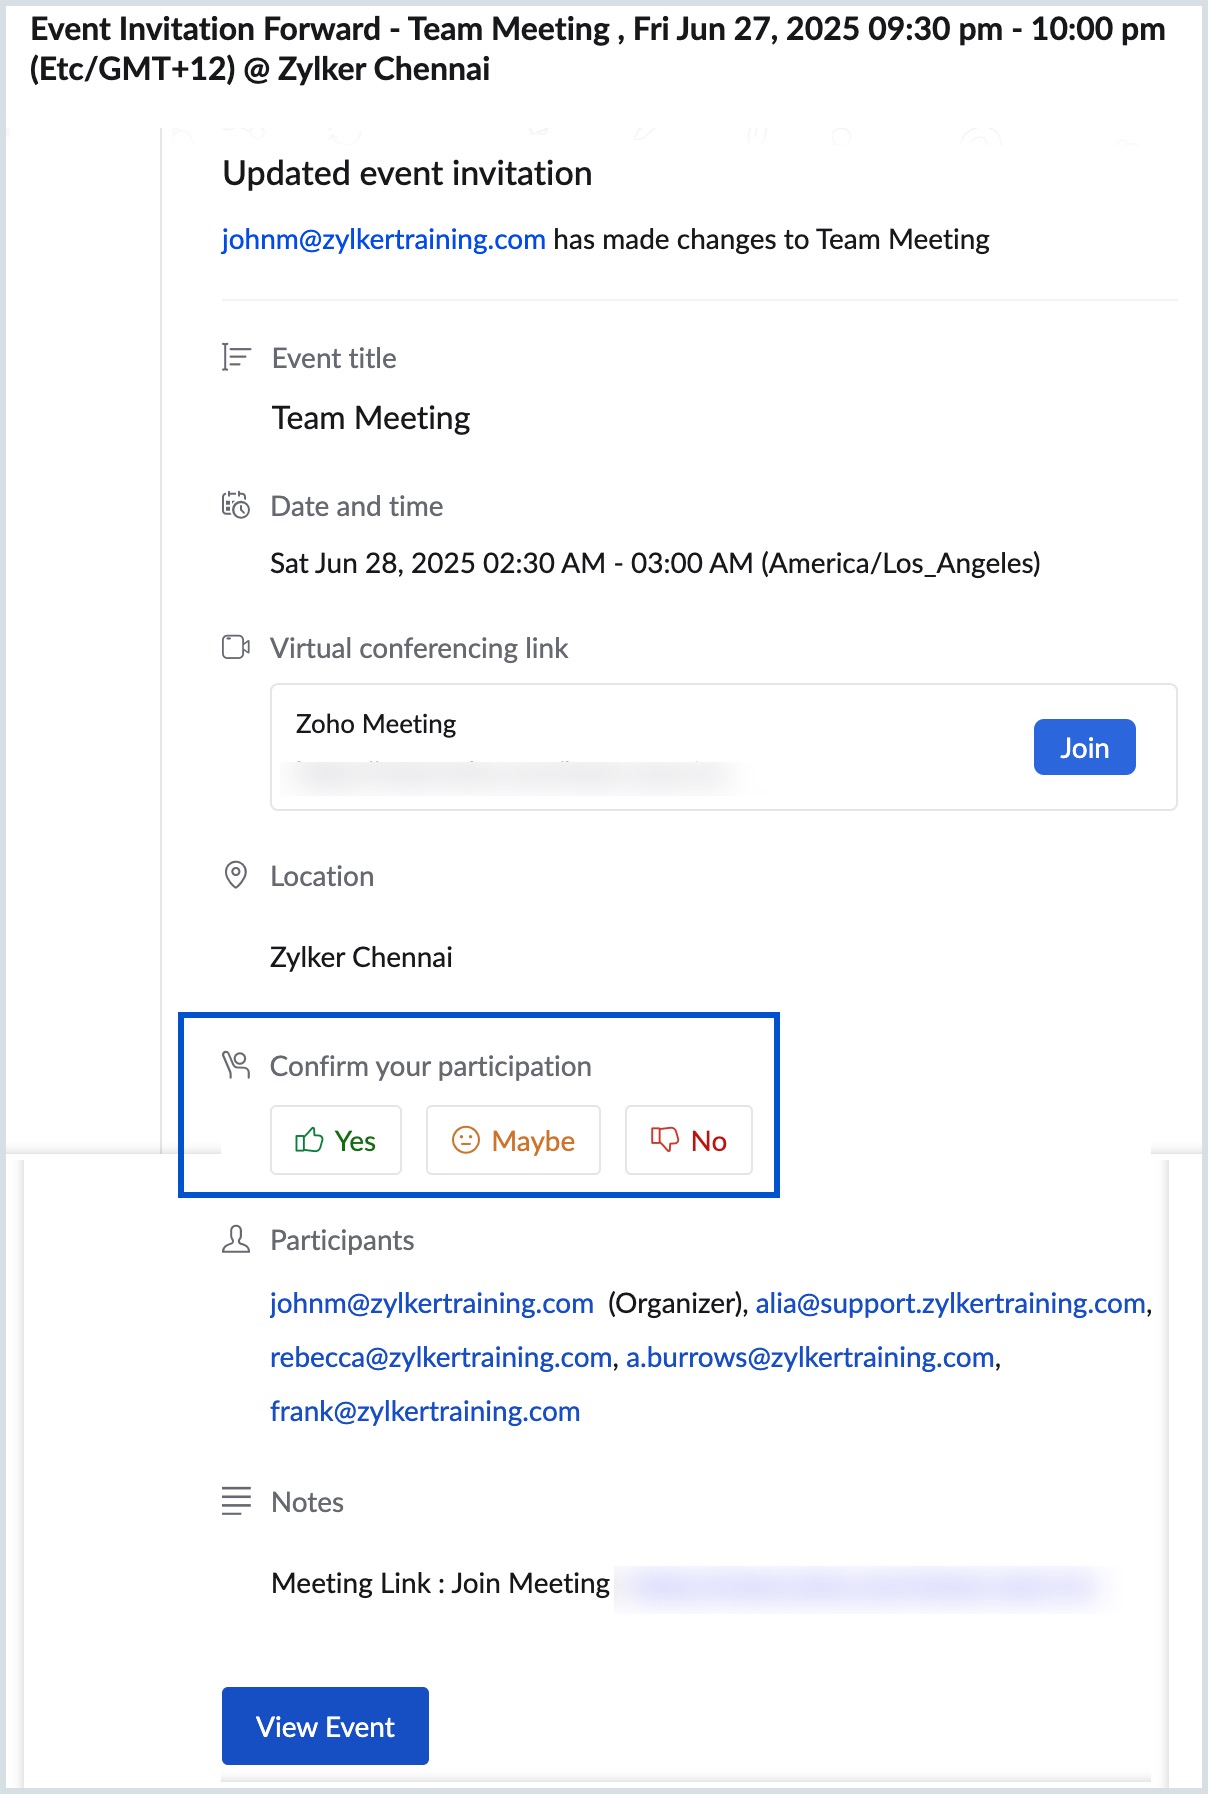Click rebecca@zylkertraining.com participant link

click(440, 1357)
